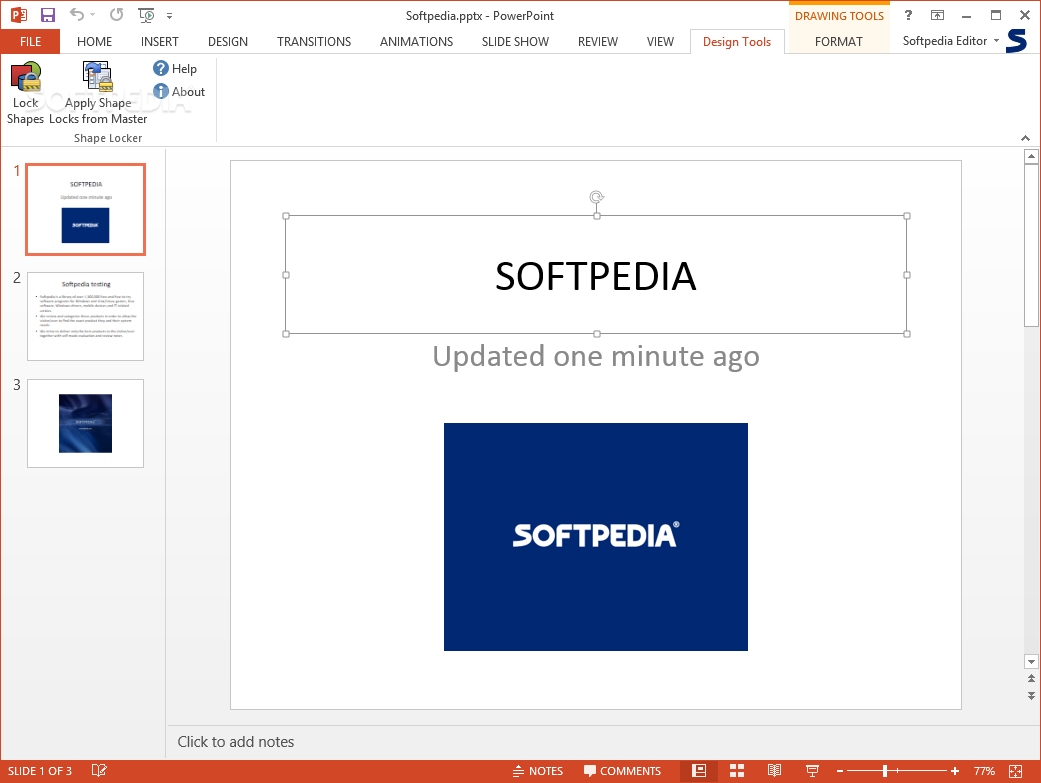This screenshot has width=1041, height=783.
Task: Click the vertical scrollbar thumb
Action: 1031,246
